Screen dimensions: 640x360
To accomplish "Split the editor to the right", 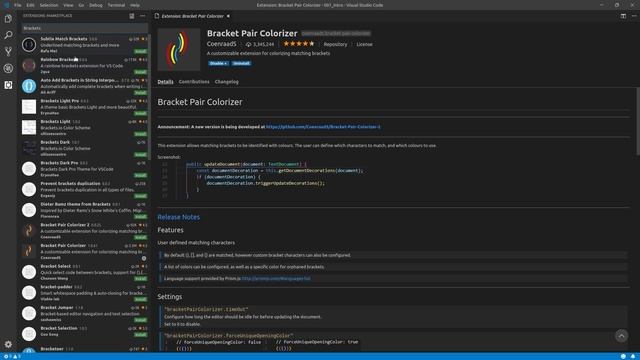I will (623, 16).
